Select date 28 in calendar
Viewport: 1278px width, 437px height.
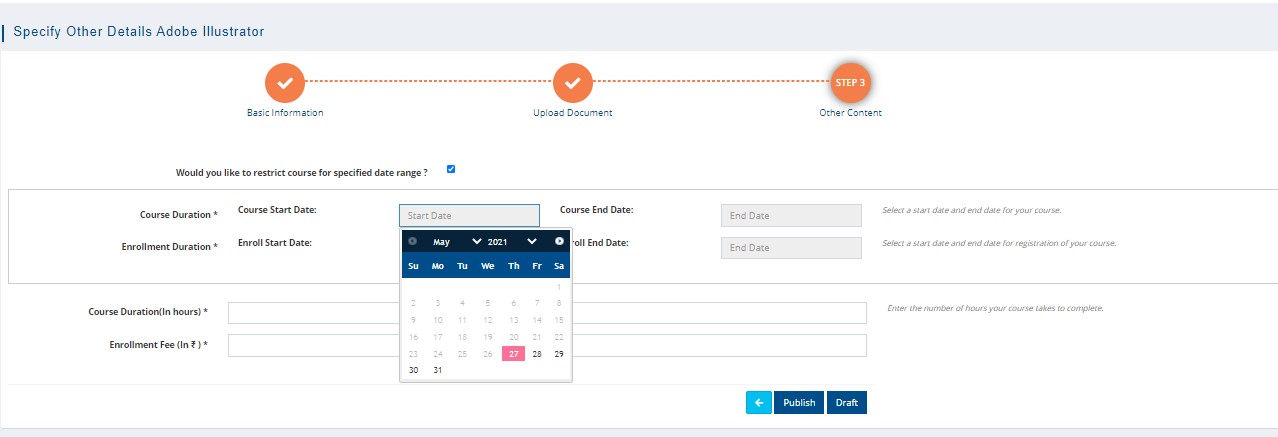pos(537,353)
